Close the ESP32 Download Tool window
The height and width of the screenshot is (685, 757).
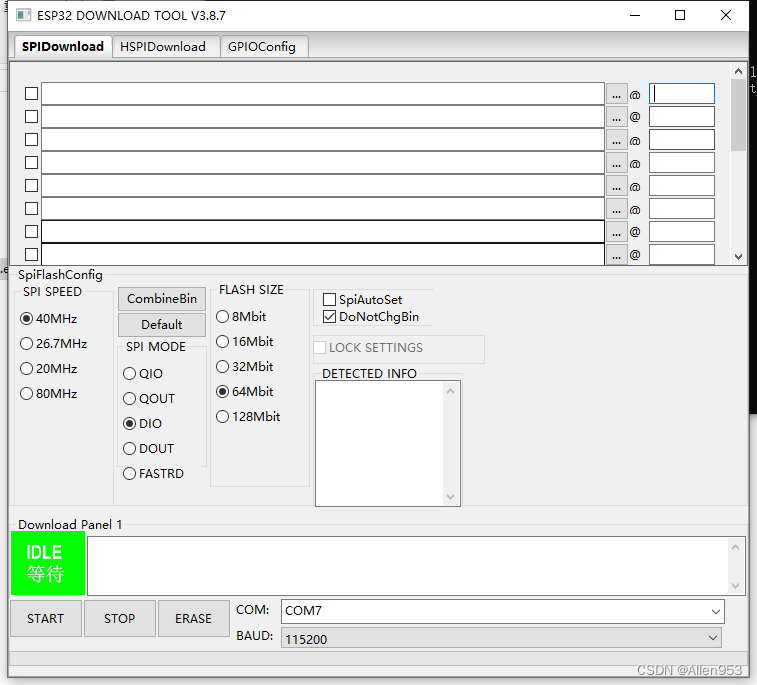click(x=726, y=15)
